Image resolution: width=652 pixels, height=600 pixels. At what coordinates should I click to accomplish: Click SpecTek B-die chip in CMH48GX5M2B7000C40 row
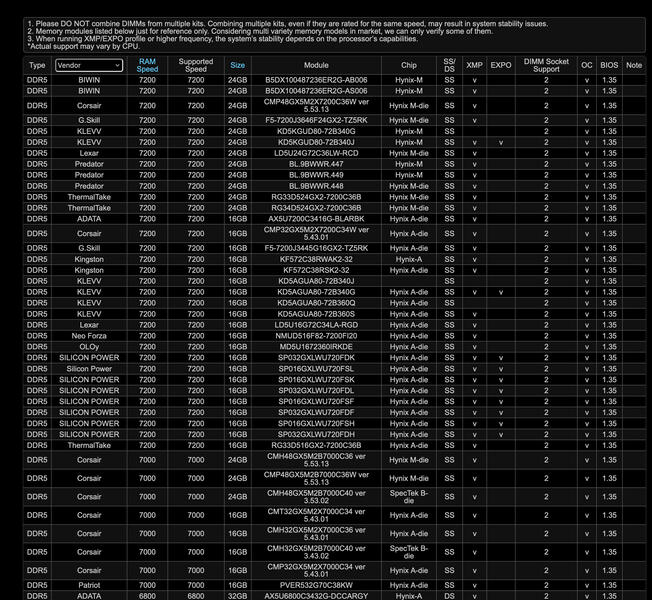(x=409, y=496)
